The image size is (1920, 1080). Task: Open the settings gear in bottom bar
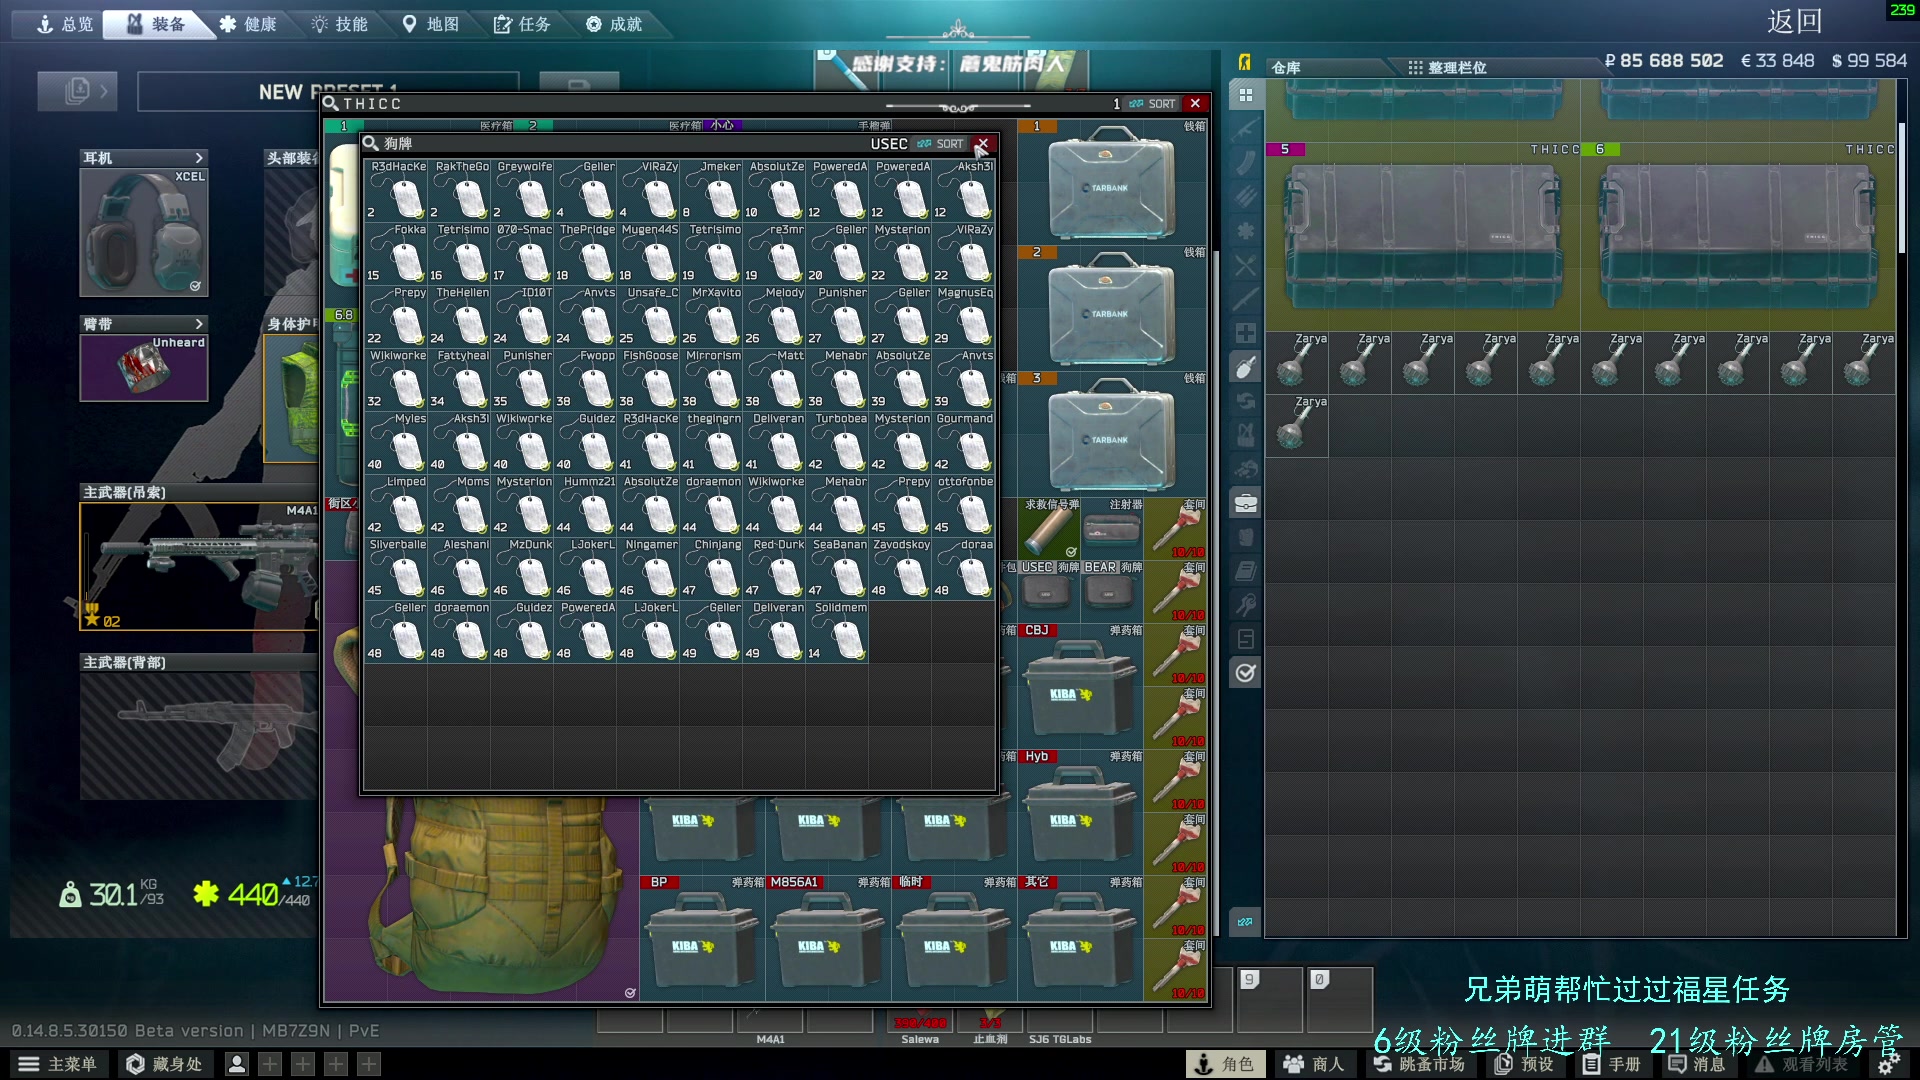(x=1886, y=1064)
